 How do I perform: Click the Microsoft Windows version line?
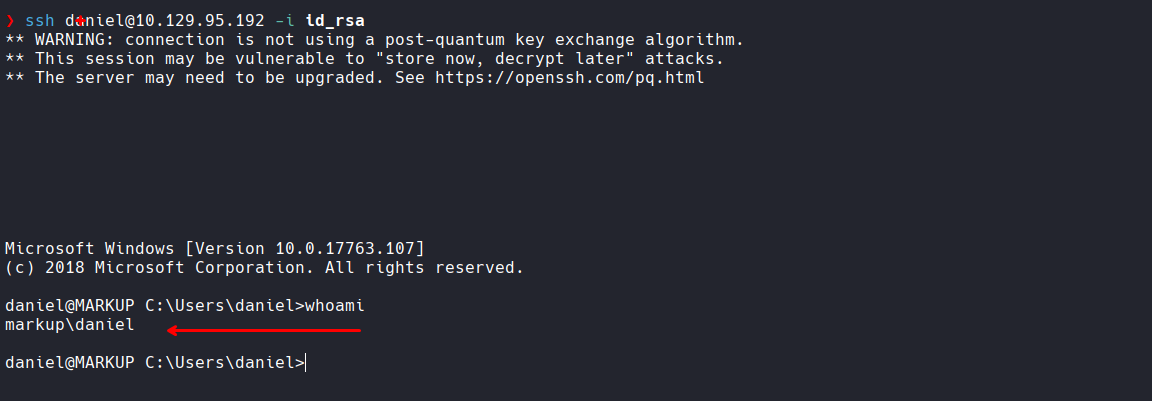215,248
